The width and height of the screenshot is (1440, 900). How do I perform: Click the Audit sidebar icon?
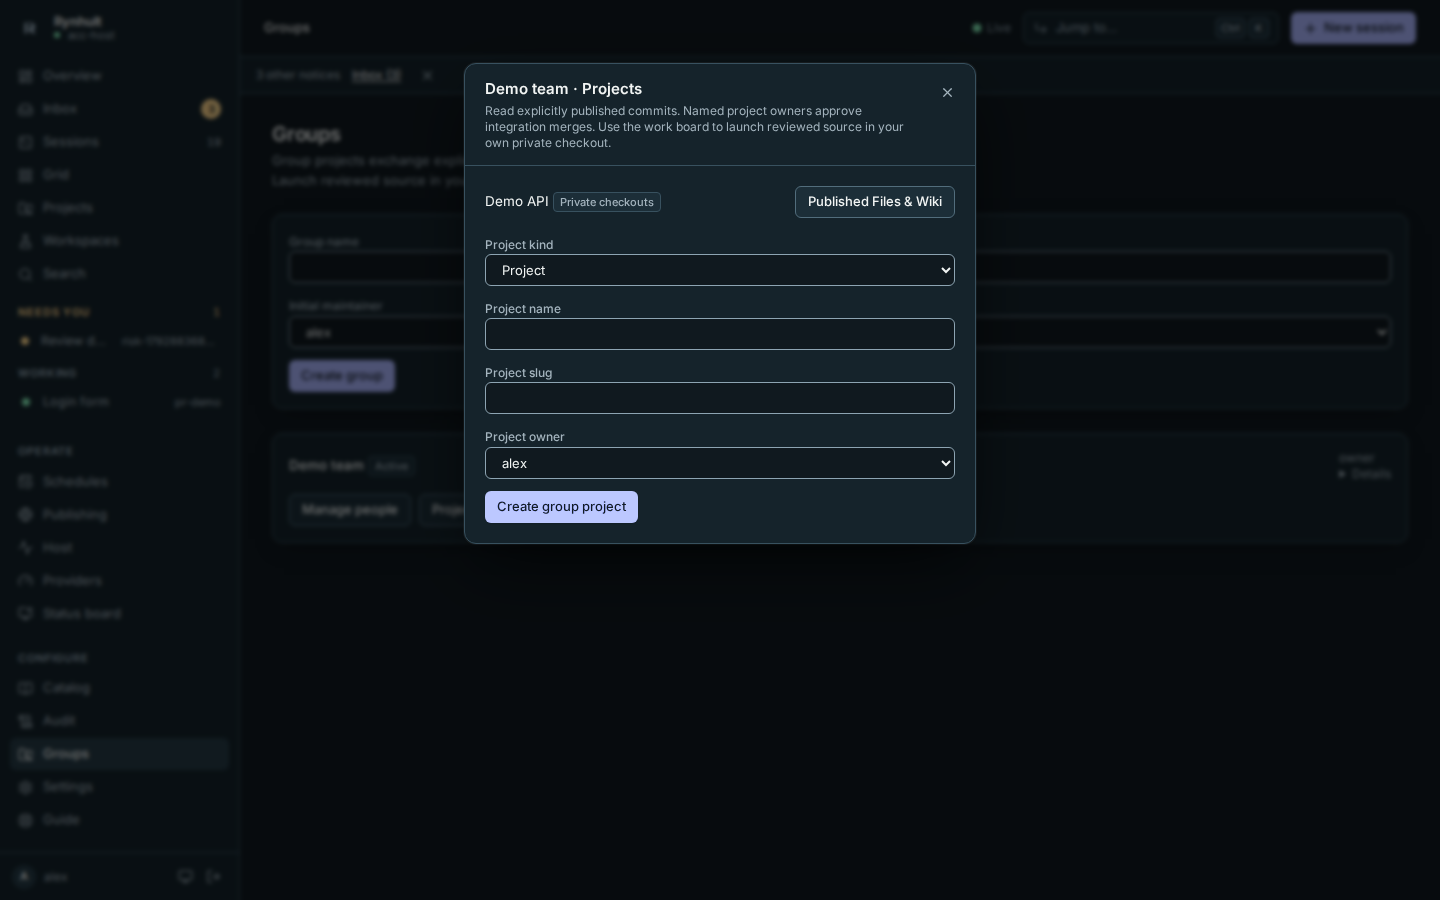tap(27, 721)
